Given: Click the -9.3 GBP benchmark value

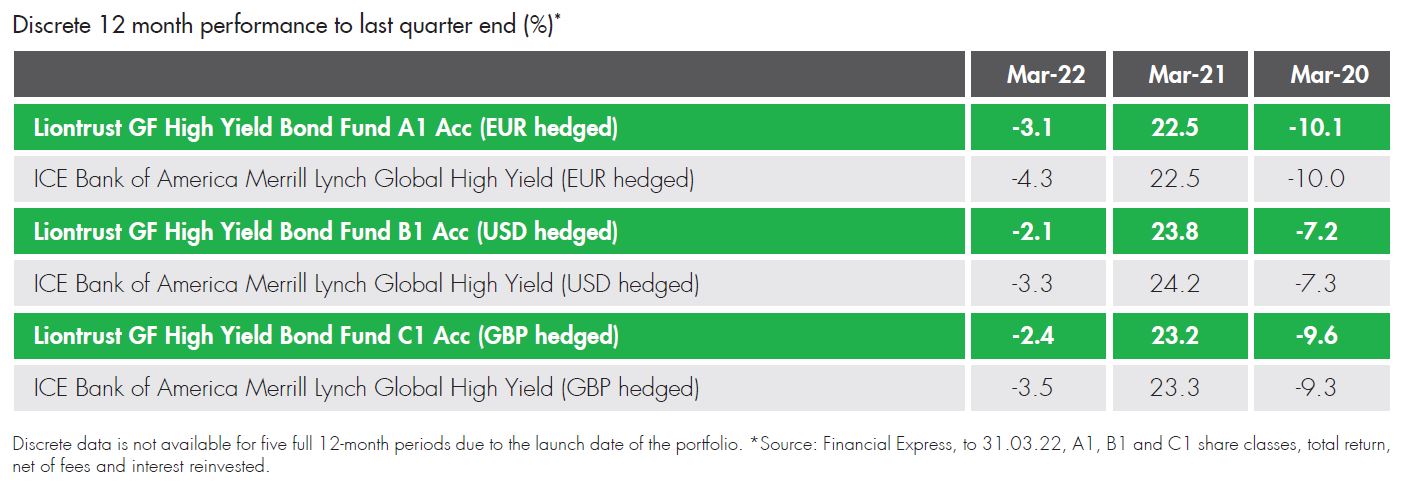Looking at the screenshot, I should point(1321,388).
